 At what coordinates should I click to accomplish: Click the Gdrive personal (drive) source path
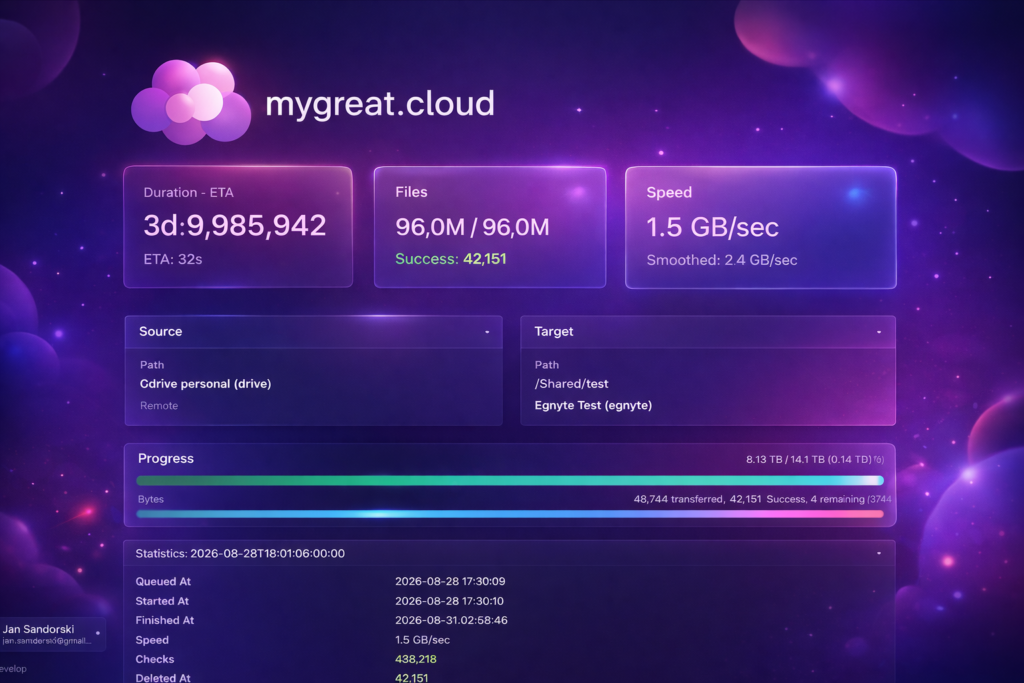[x=205, y=383]
